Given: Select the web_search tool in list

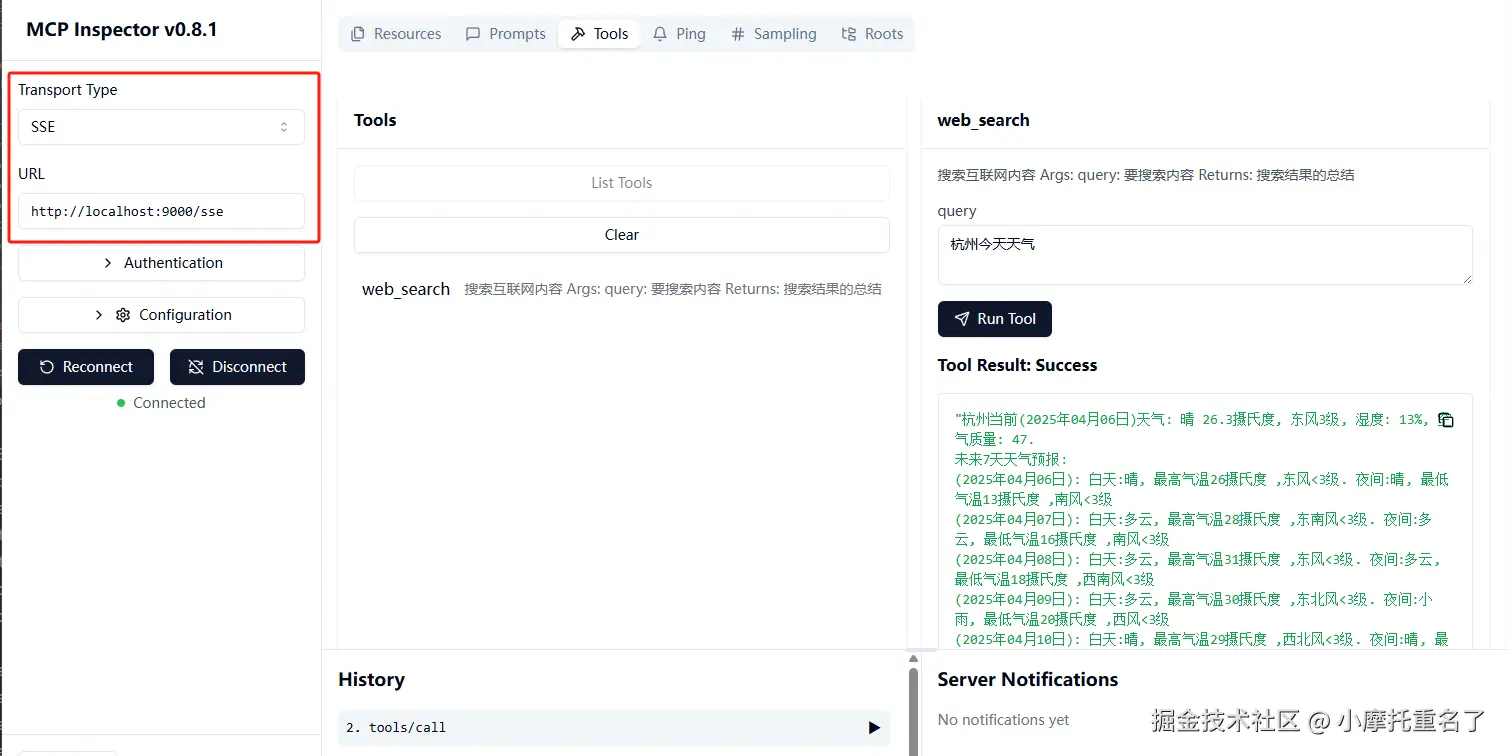Looking at the screenshot, I should point(622,289).
